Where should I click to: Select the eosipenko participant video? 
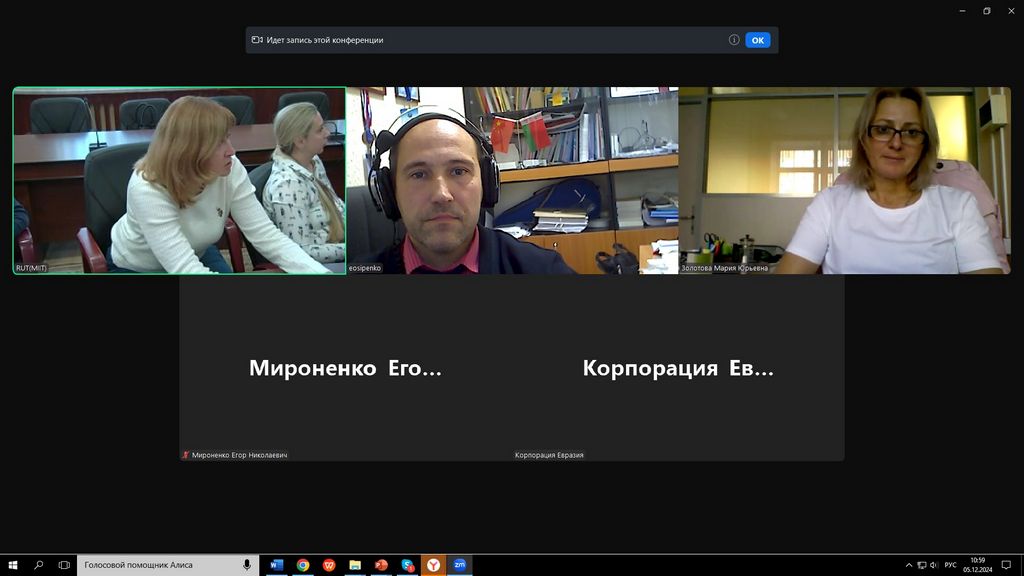pos(512,180)
